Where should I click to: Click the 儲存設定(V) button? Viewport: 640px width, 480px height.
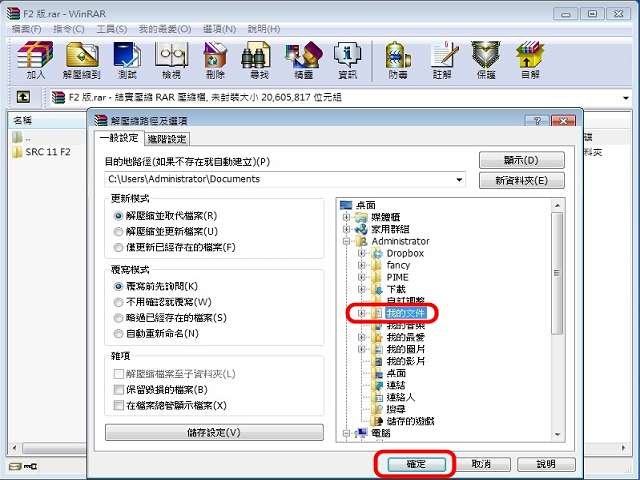[214, 433]
